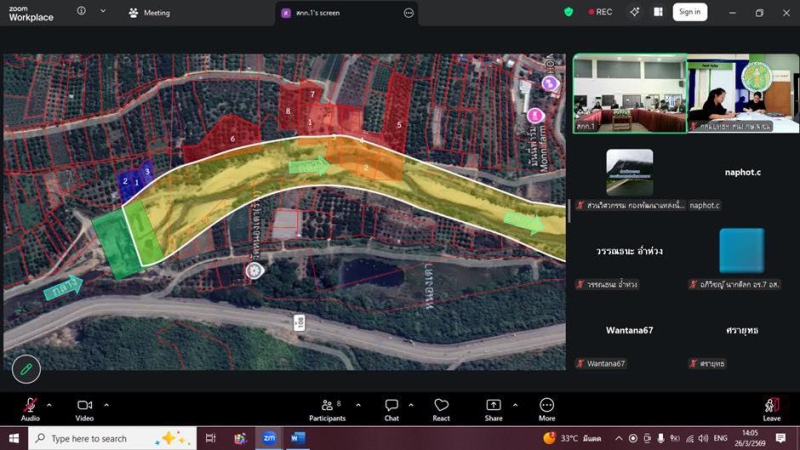Click the Sign in button
The width and height of the screenshot is (800, 450).
click(688, 12)
